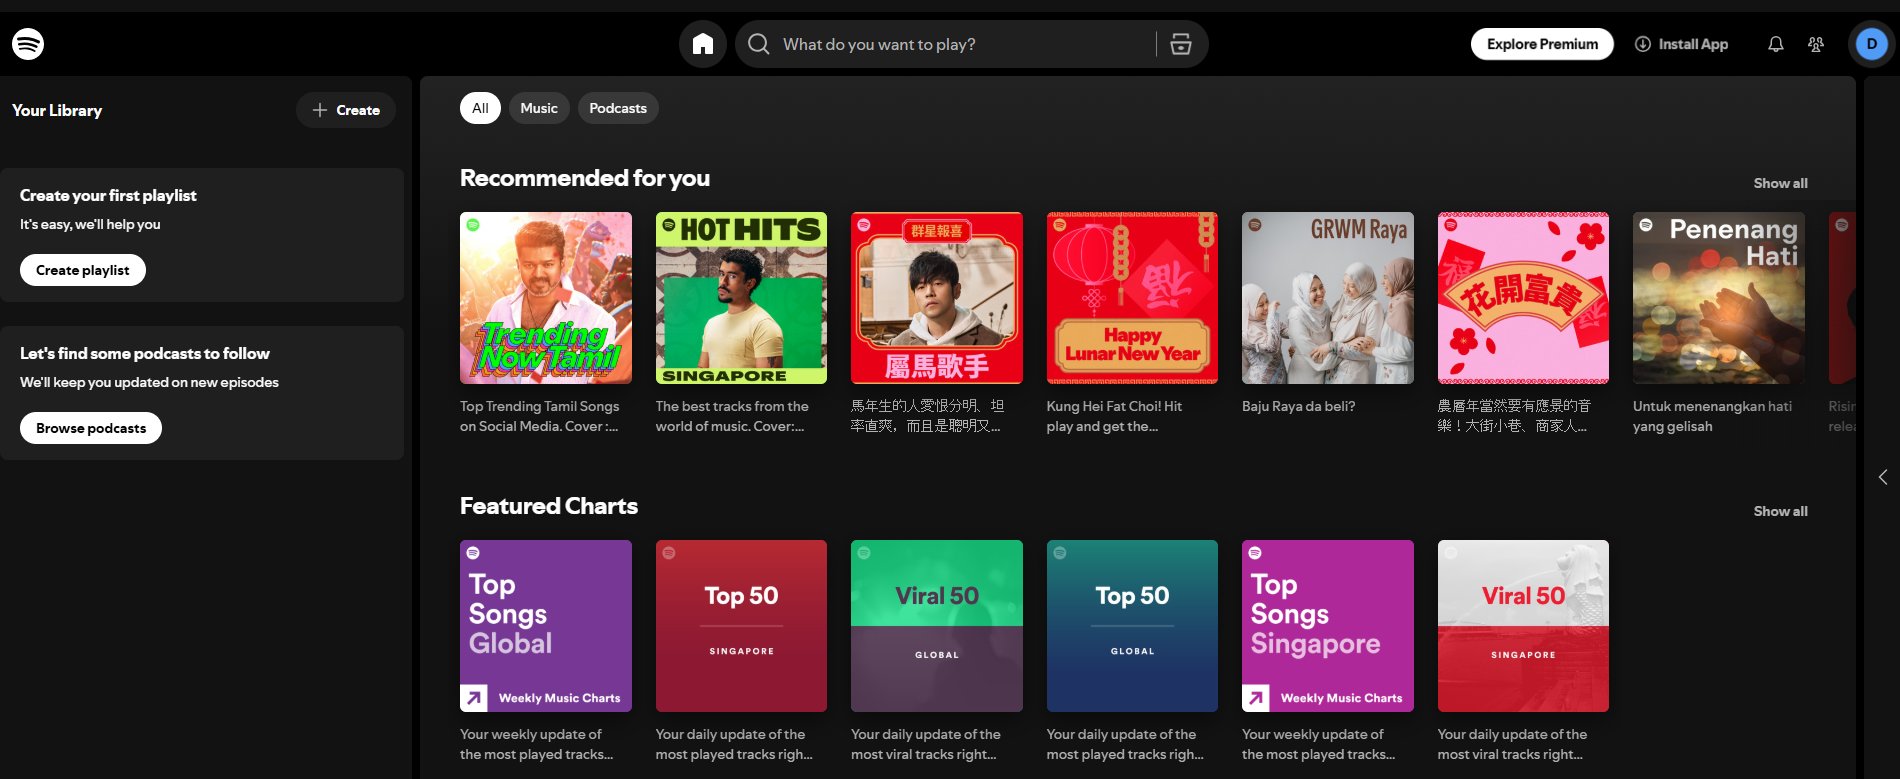Viewport: 1900px width, 779px height.
Task: Click the Spotify logo icon
Action: (x=28, y=44)
